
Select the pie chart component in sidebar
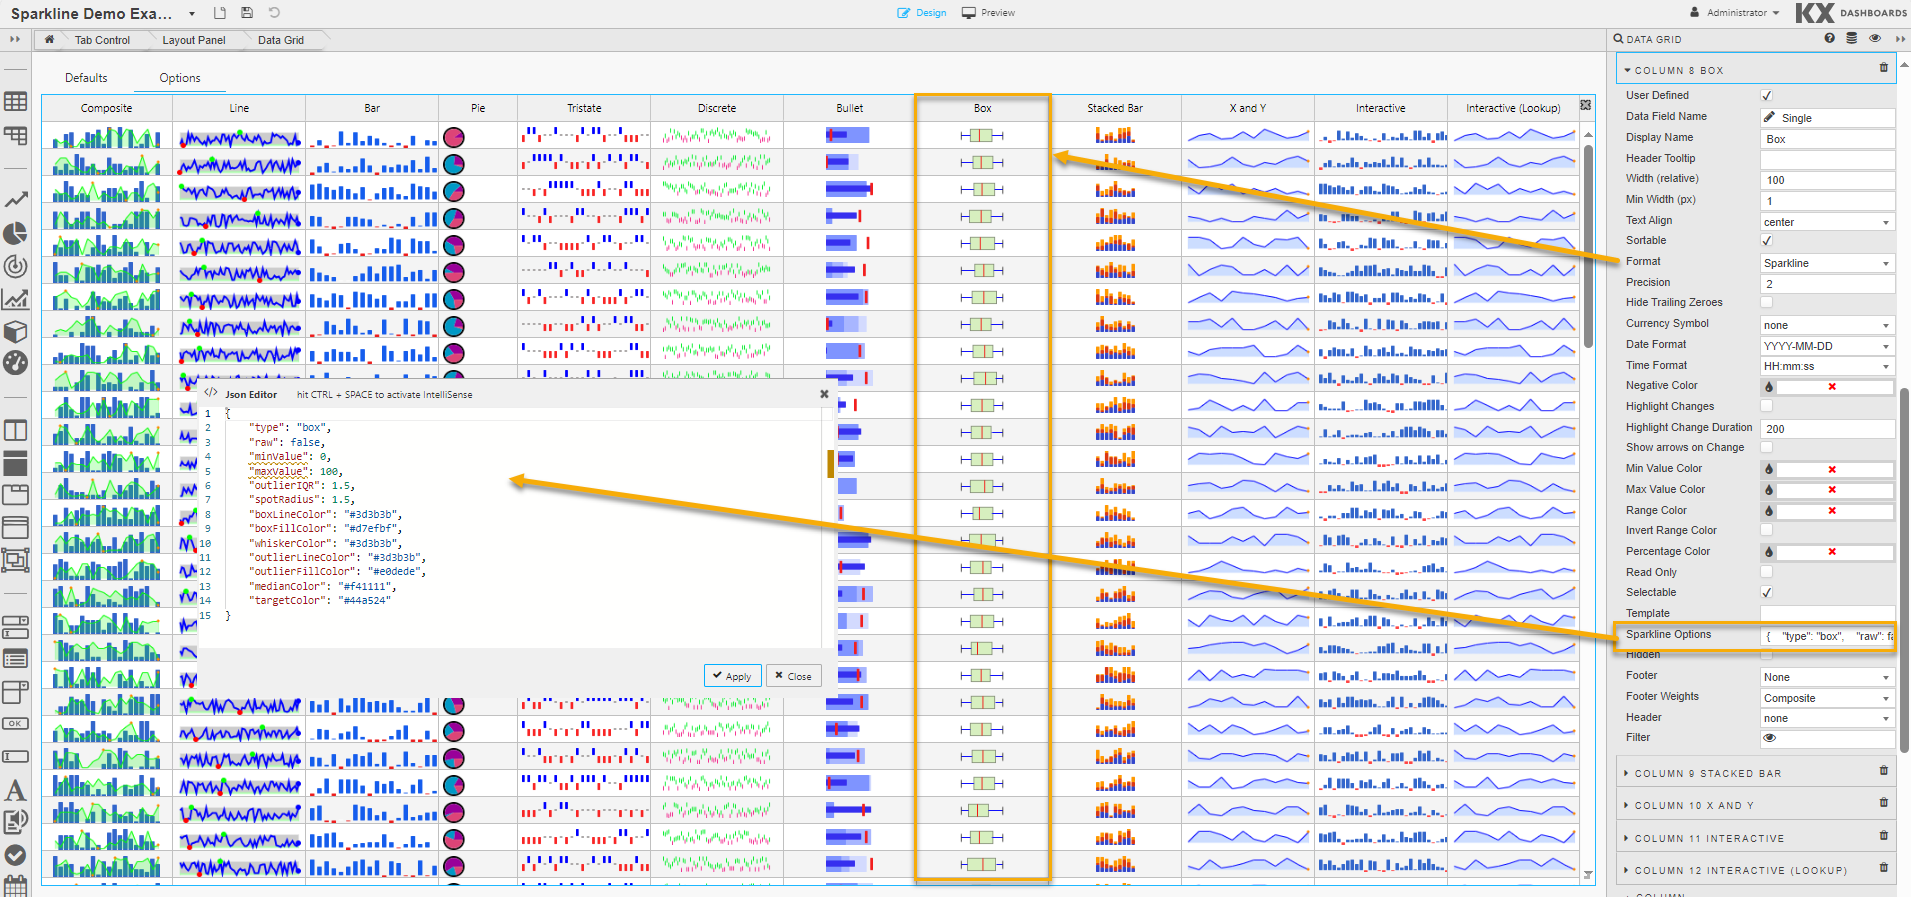[15, 234]
